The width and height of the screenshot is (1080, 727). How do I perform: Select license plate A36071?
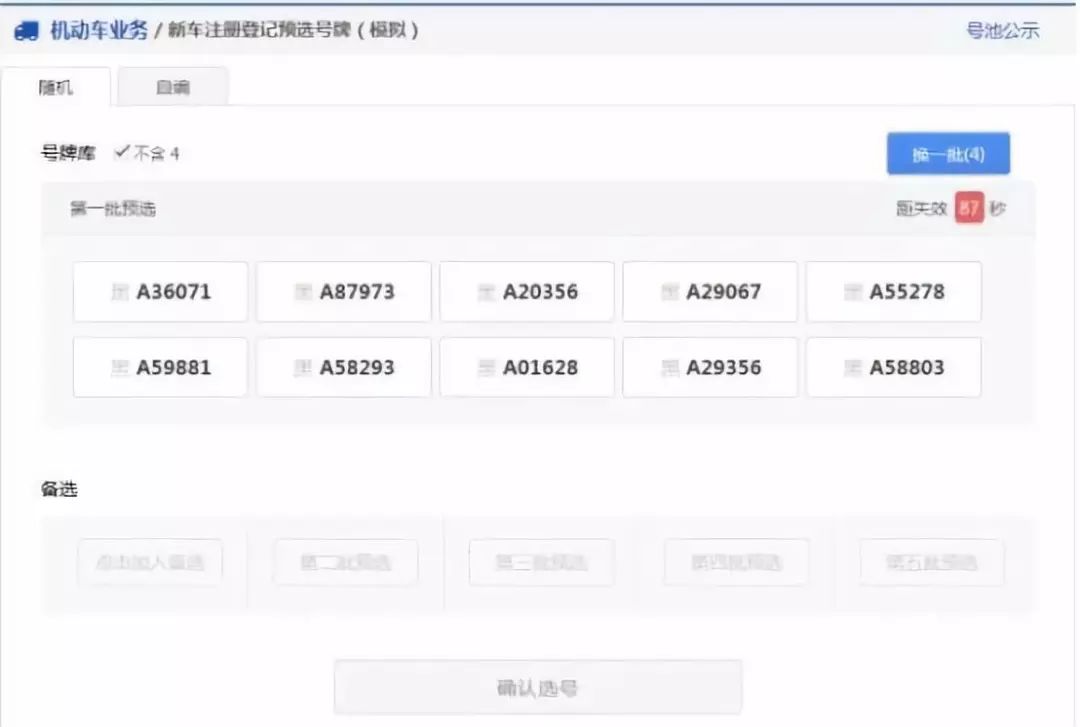click(160, 292)
